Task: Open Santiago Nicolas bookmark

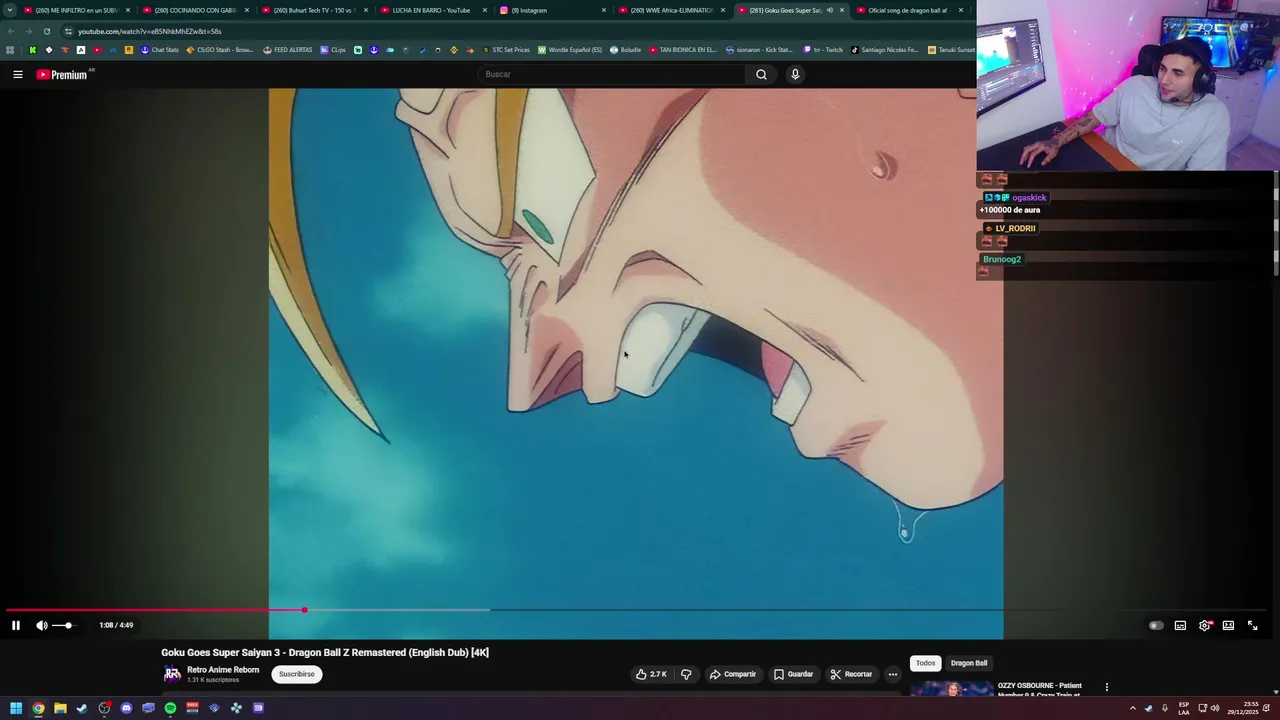Action: 885,50
